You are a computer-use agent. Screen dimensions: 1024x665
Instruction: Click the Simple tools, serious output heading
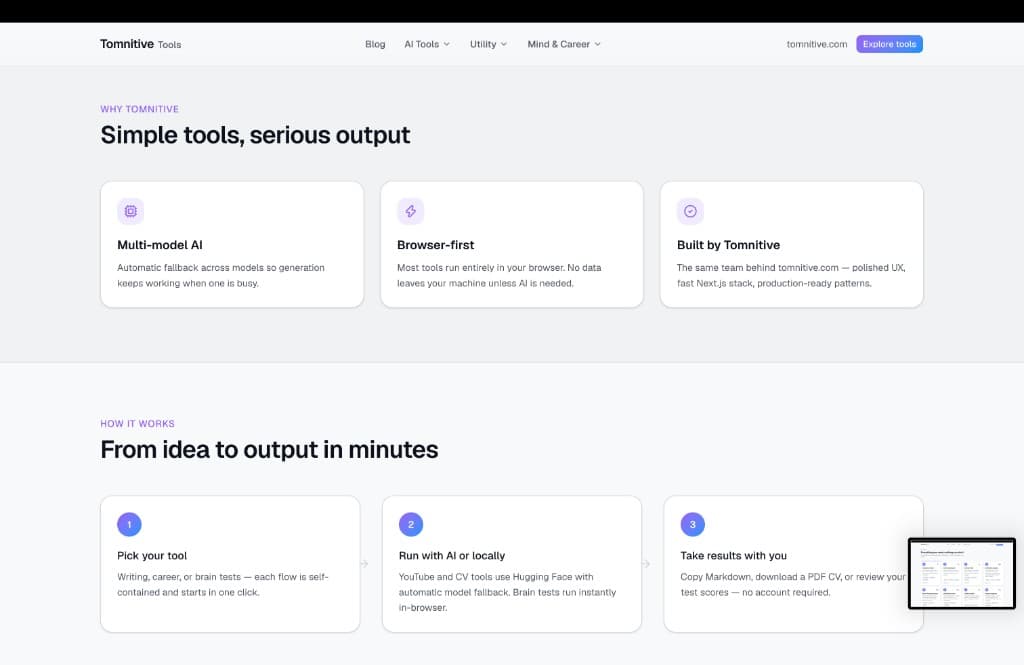click(255, 135)
